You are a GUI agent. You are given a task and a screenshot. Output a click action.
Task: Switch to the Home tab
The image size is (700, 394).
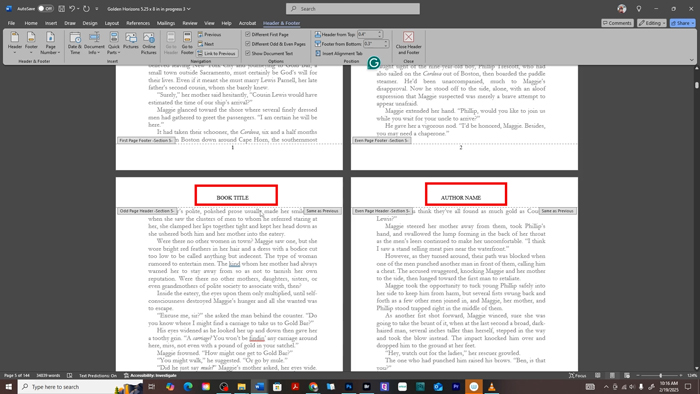[x=31, y=23]
